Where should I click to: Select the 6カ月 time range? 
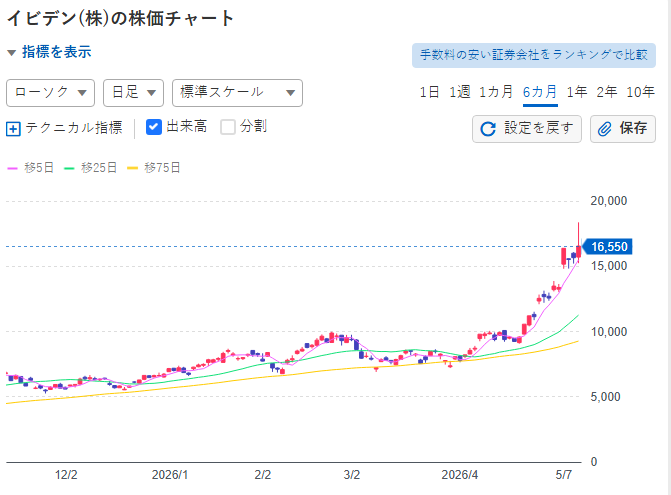[540, 92]
